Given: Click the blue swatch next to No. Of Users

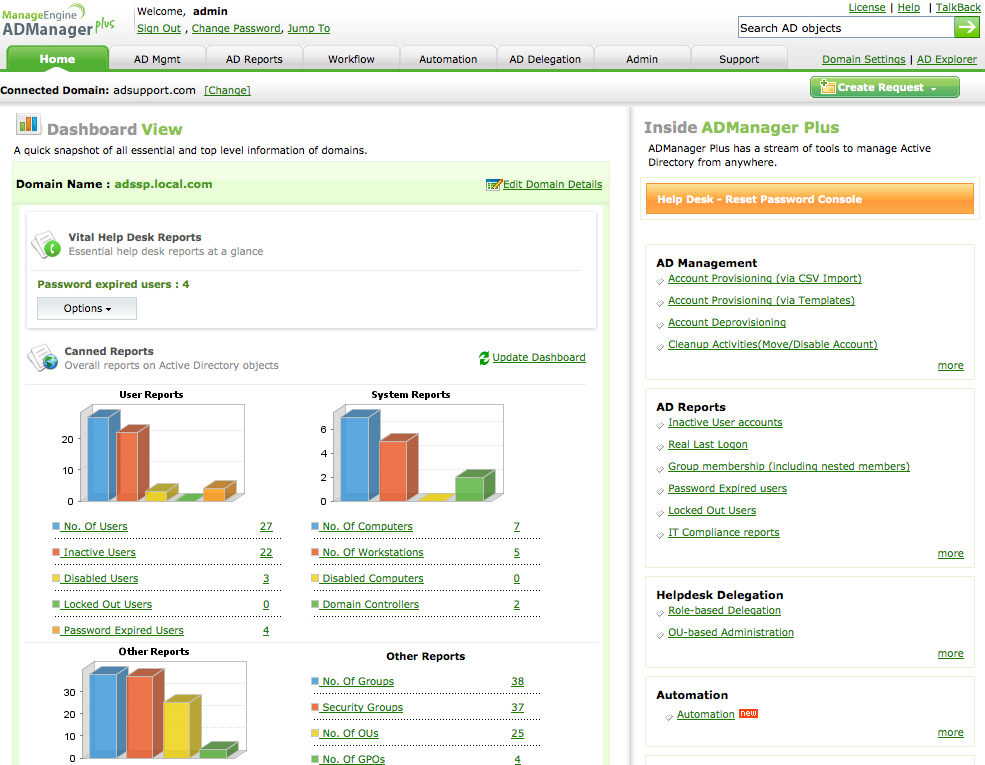Looking at the screenshot, I should click(x=56, y=526).
